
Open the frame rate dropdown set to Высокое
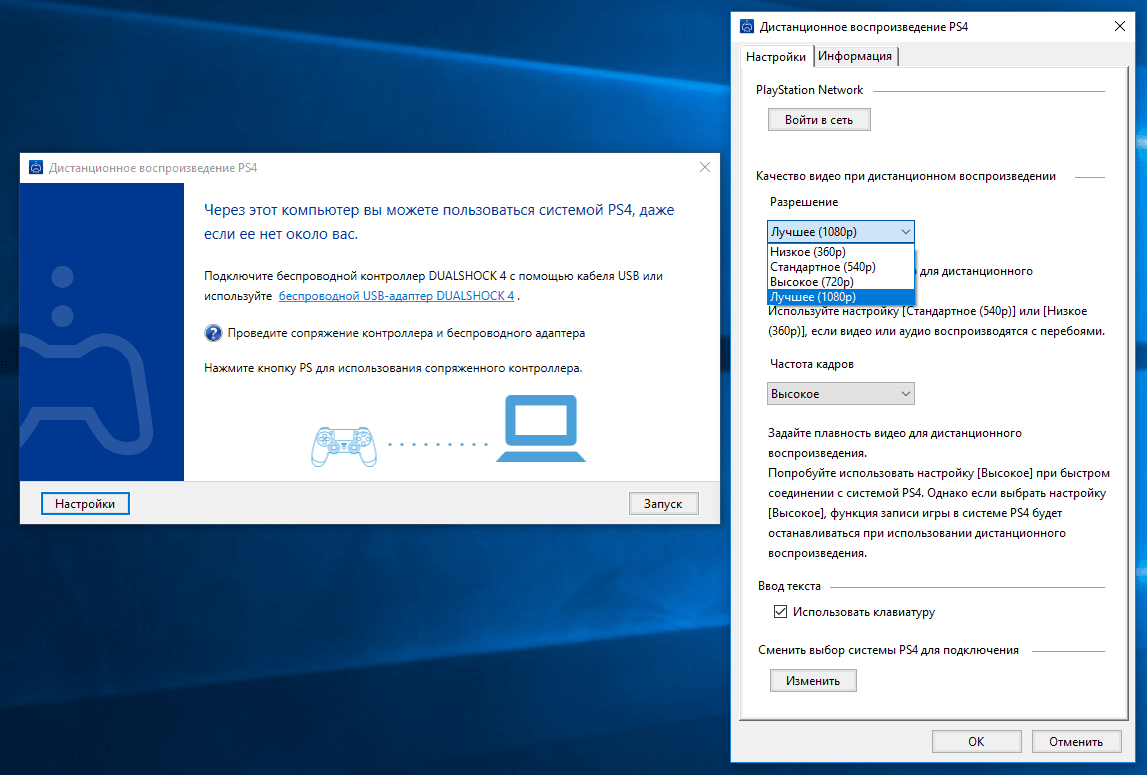tap(840, 394)
